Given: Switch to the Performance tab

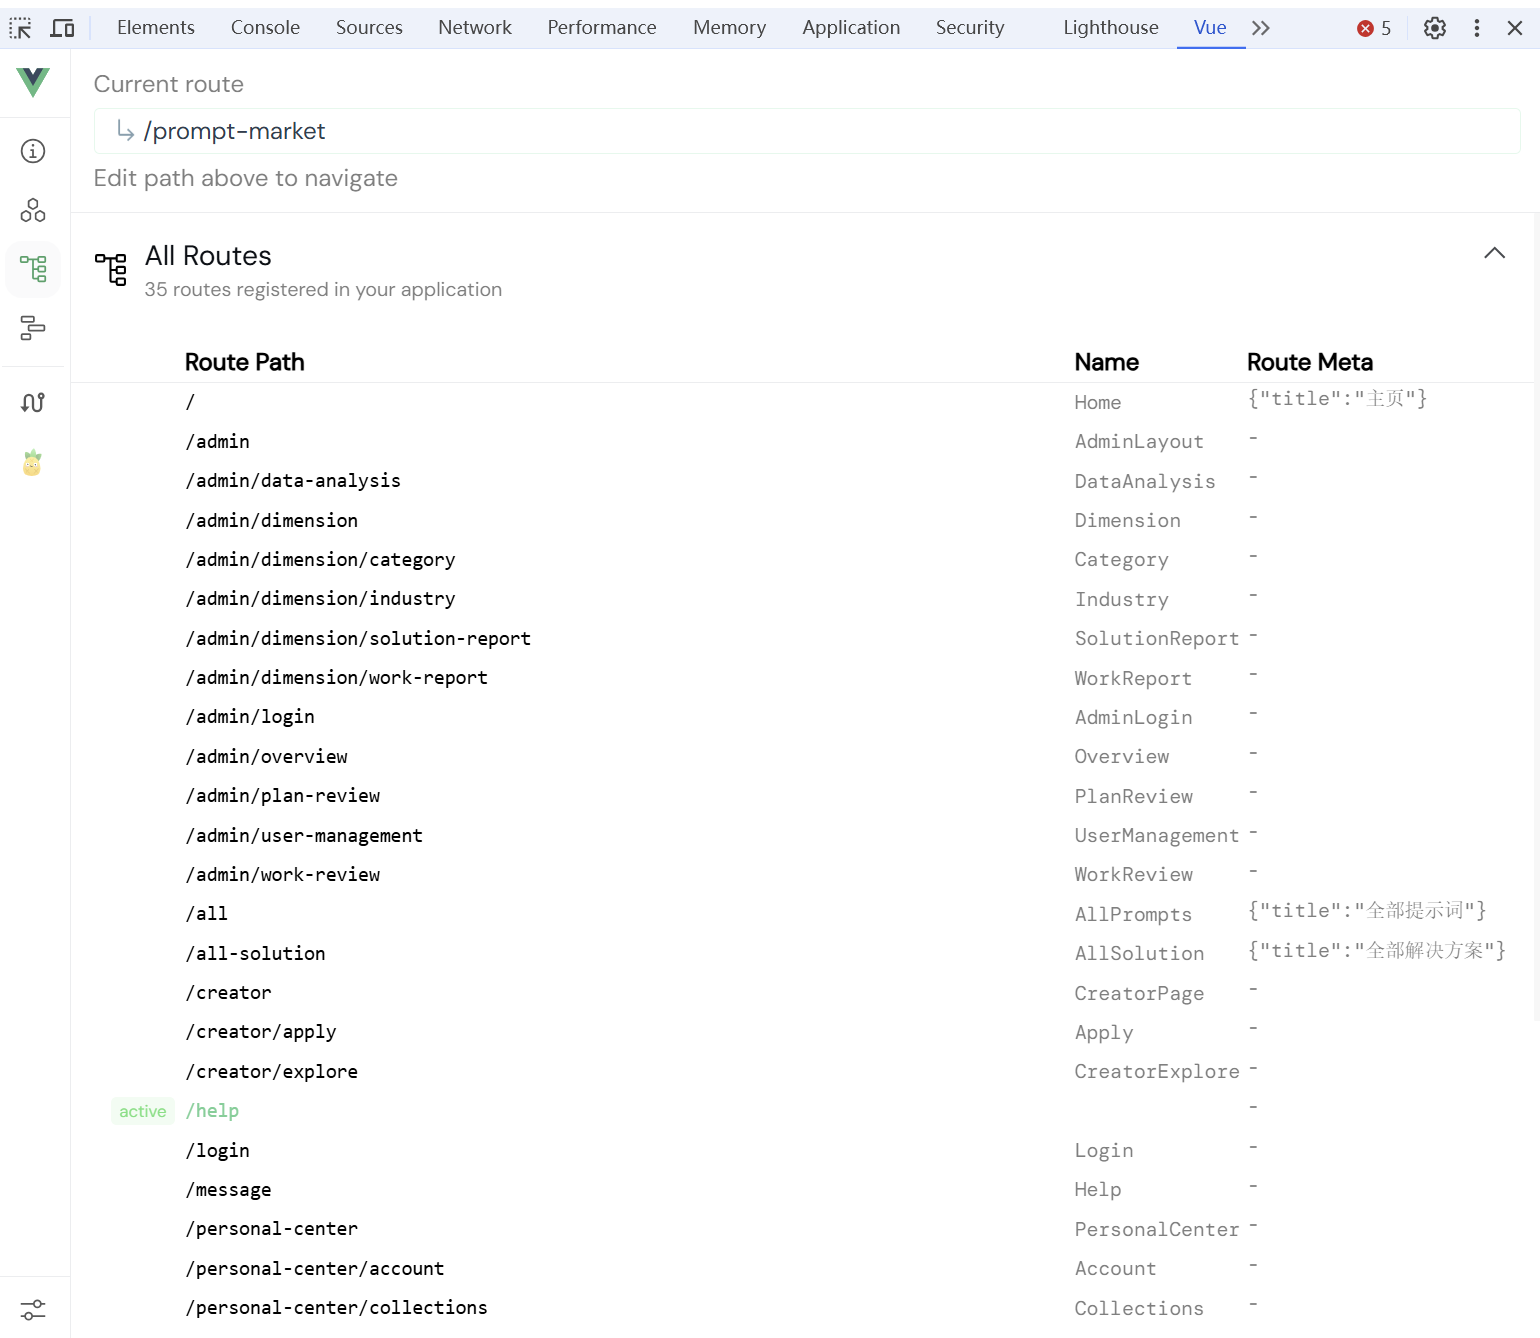Looking at the screenshot, I should (x=602, y=28).
